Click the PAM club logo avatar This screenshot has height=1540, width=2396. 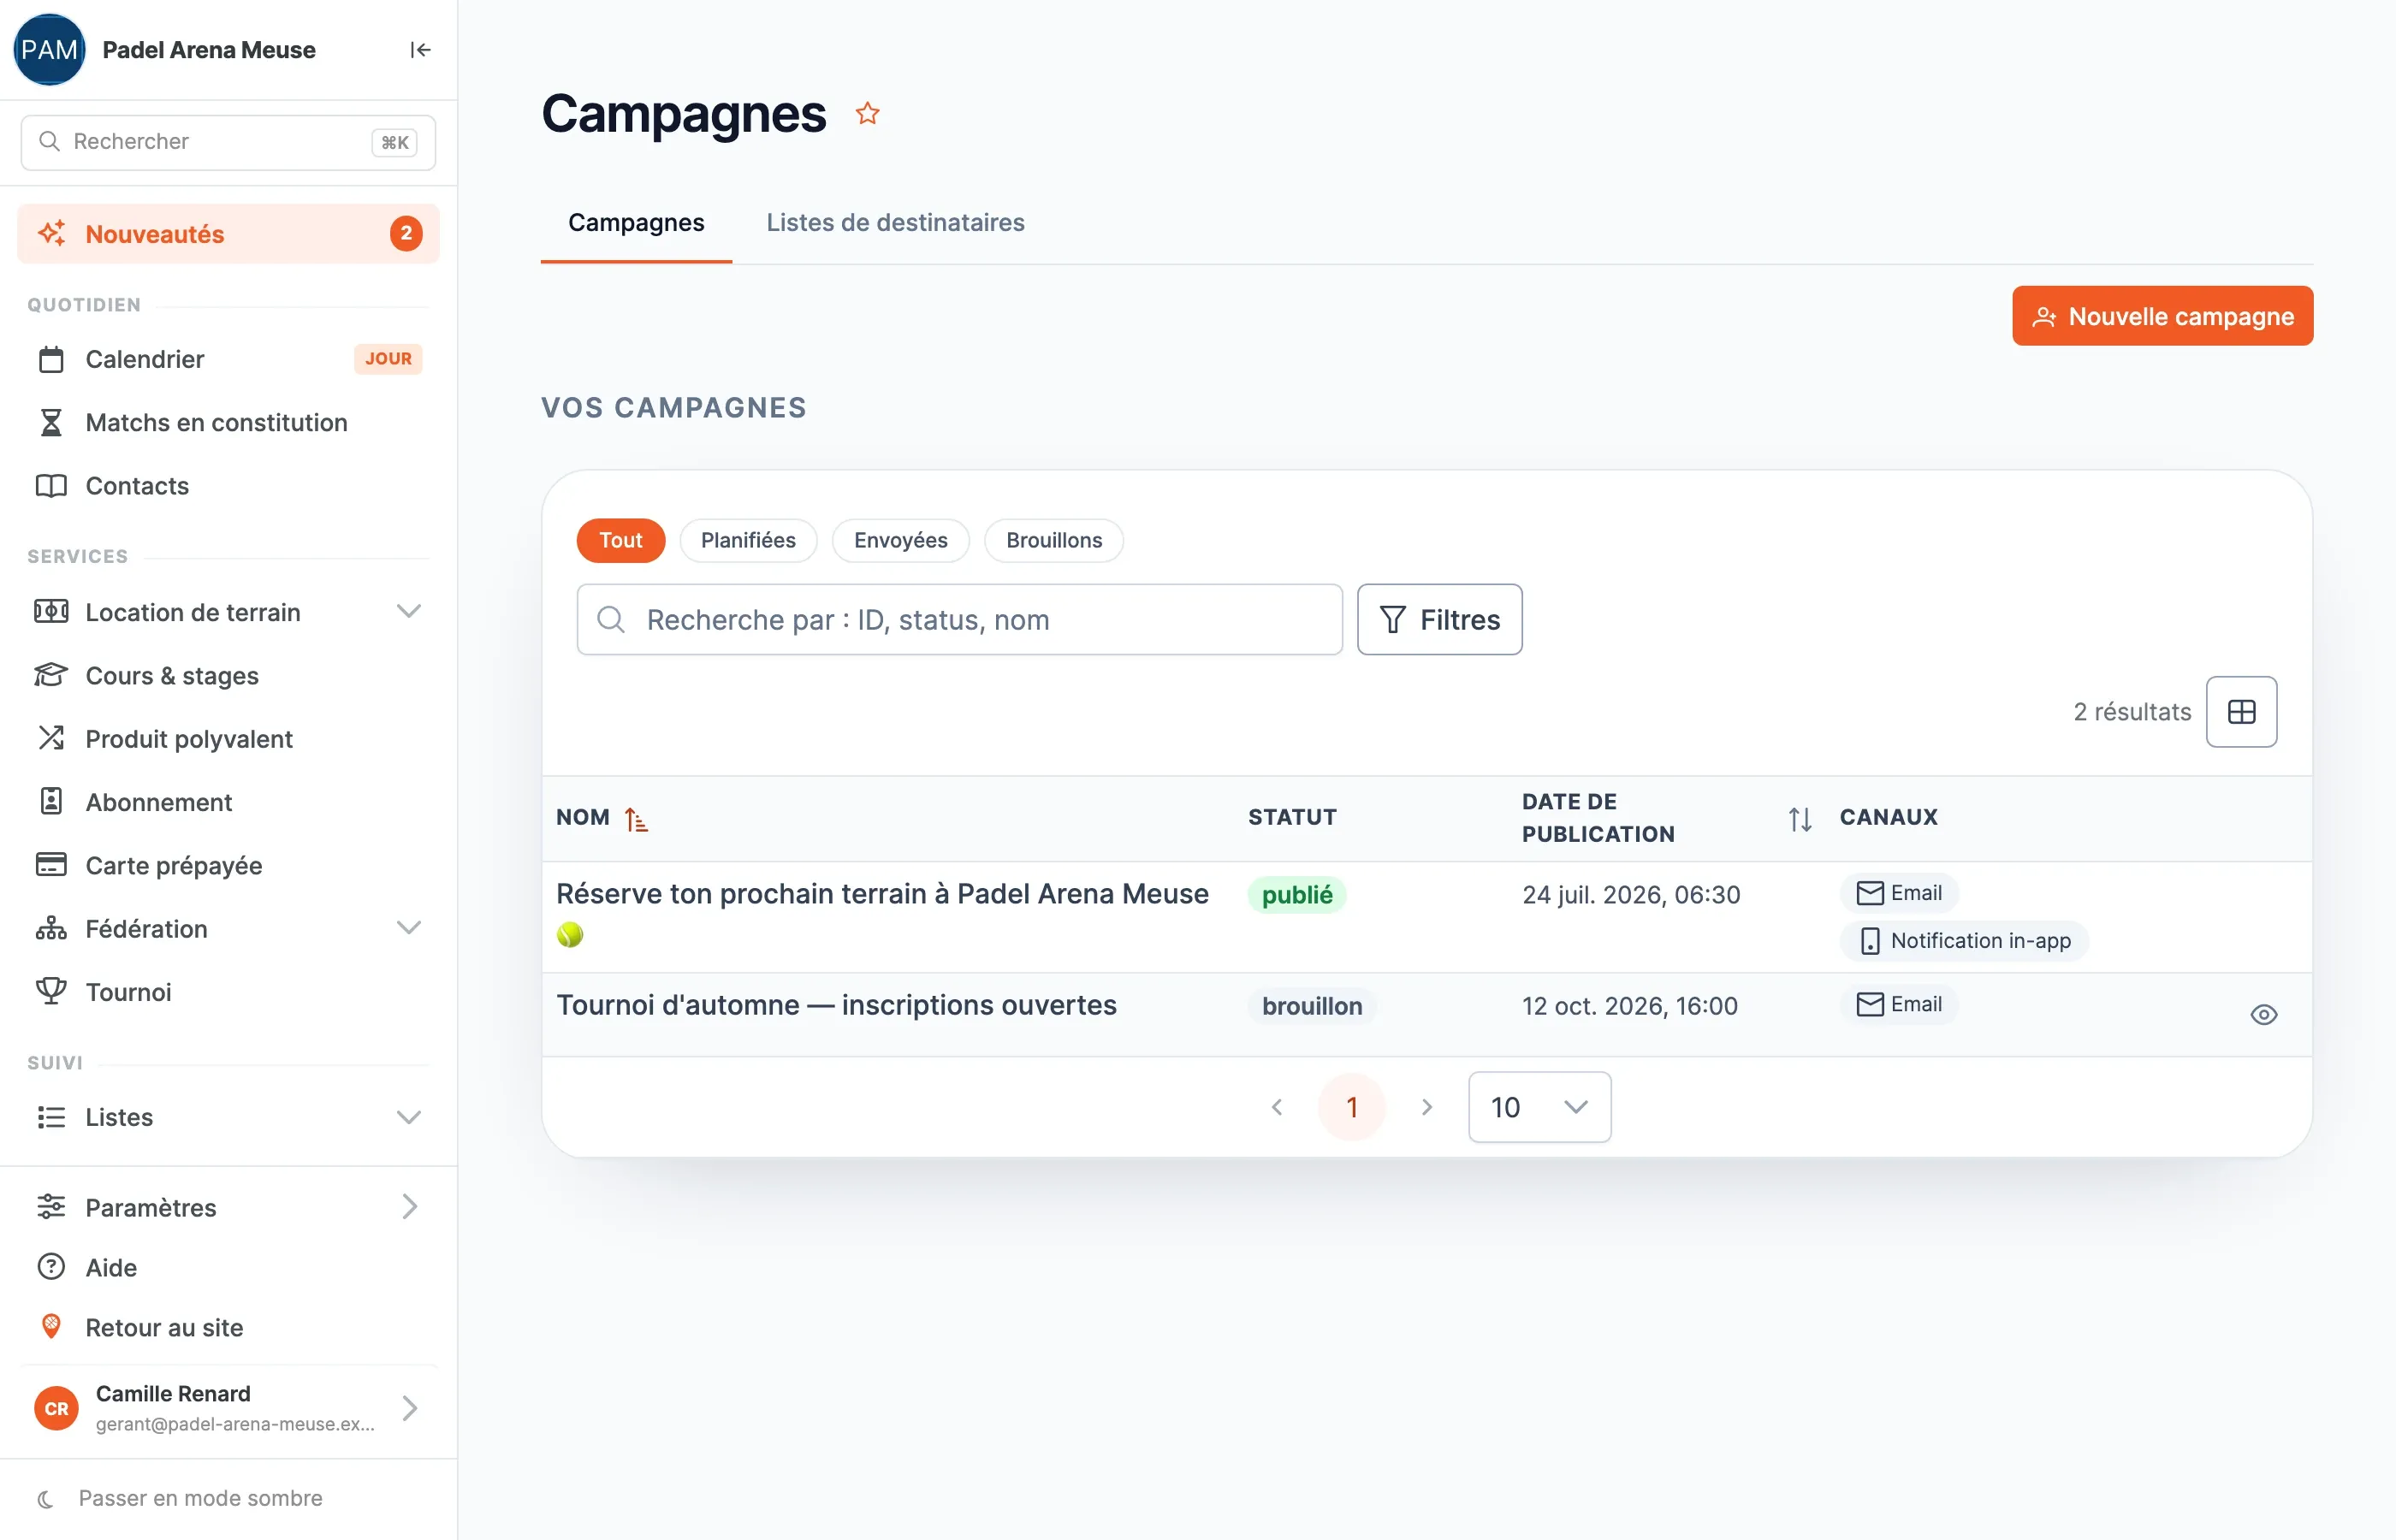click(x=49, y=50)
